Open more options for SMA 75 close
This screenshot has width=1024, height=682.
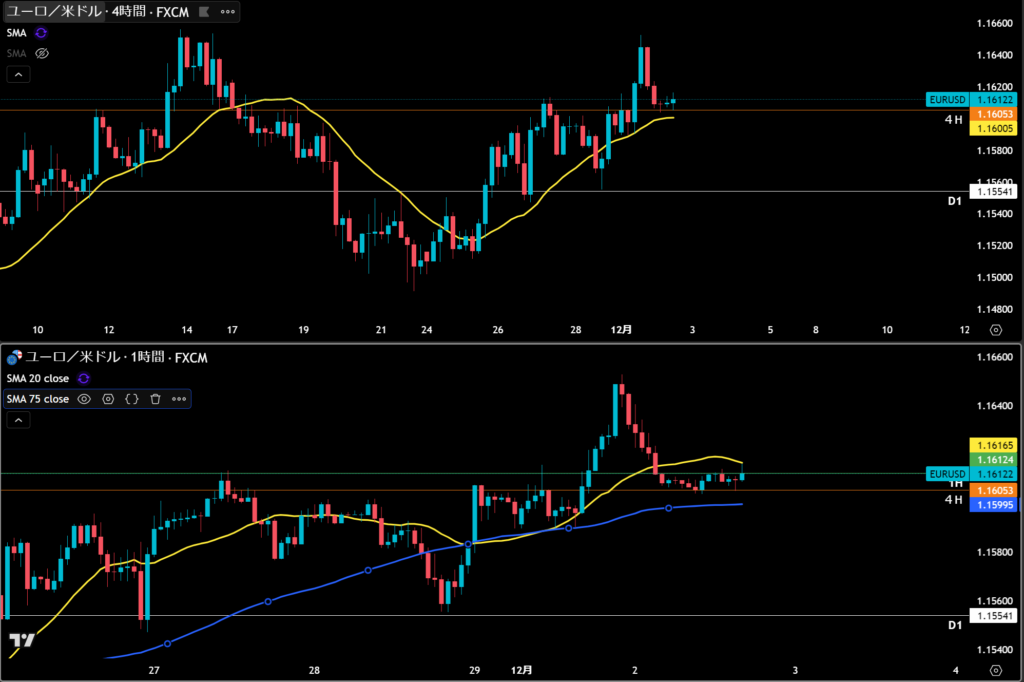click(179, 399)
